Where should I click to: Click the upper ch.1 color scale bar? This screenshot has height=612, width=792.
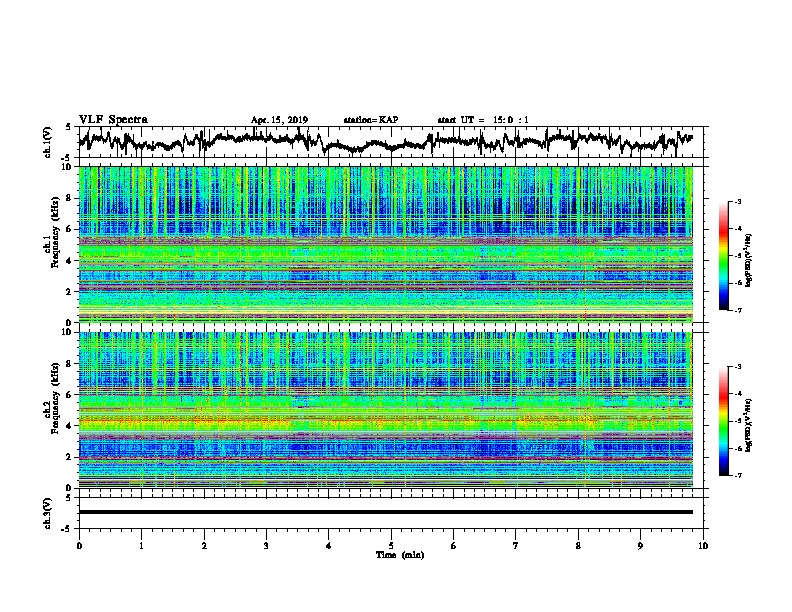[724, 256]
